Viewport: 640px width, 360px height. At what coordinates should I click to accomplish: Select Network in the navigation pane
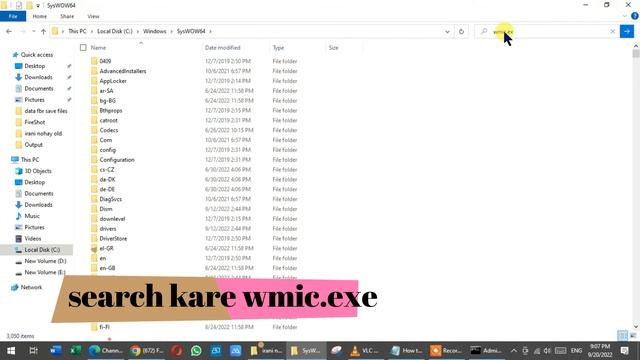(x=31, y=287)
